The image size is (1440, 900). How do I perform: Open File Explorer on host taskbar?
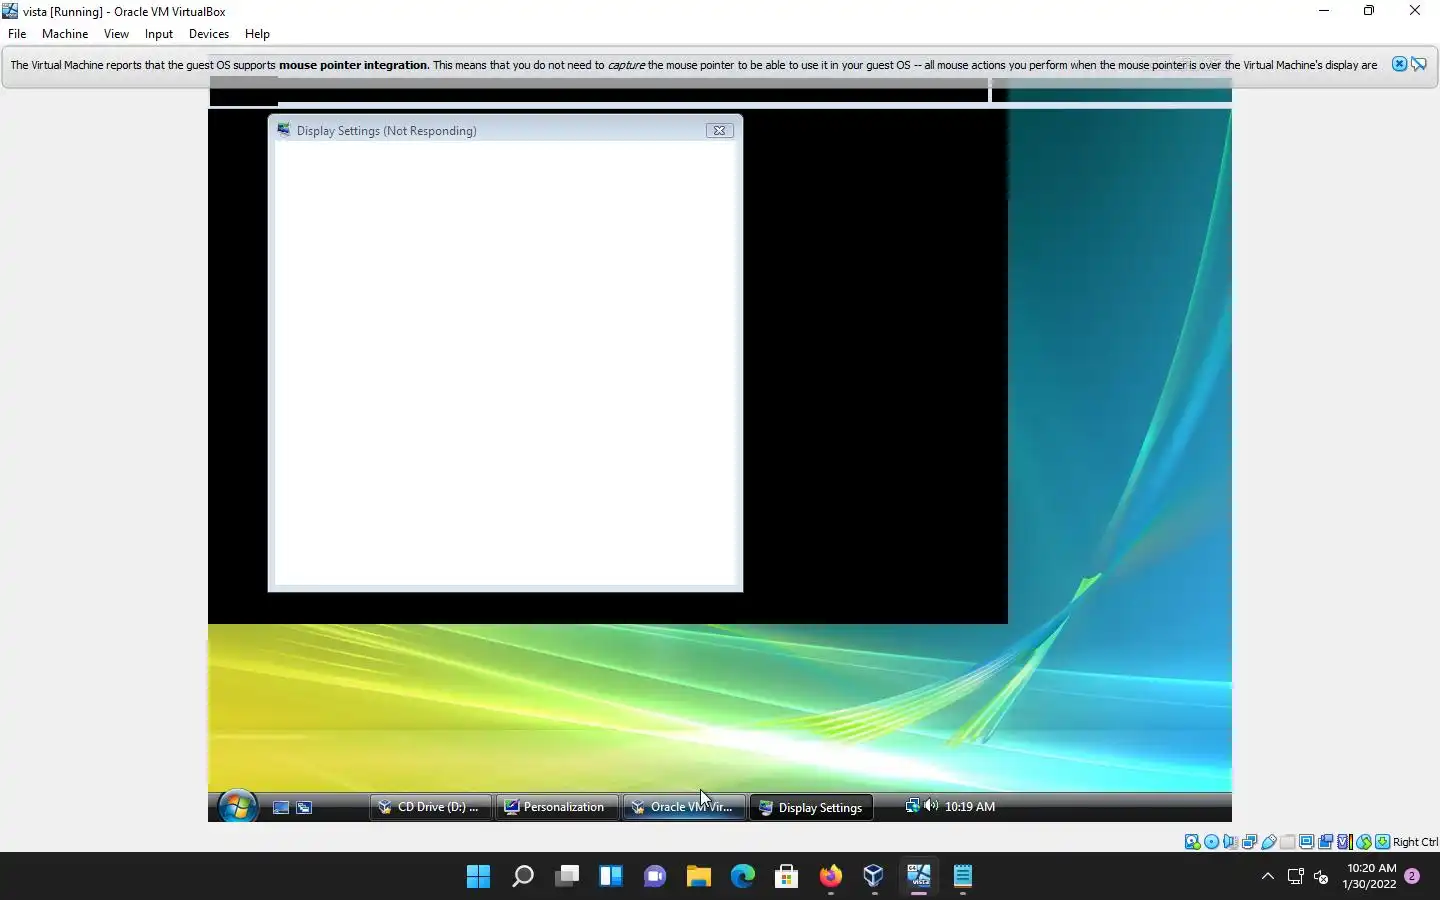(699, 877)
